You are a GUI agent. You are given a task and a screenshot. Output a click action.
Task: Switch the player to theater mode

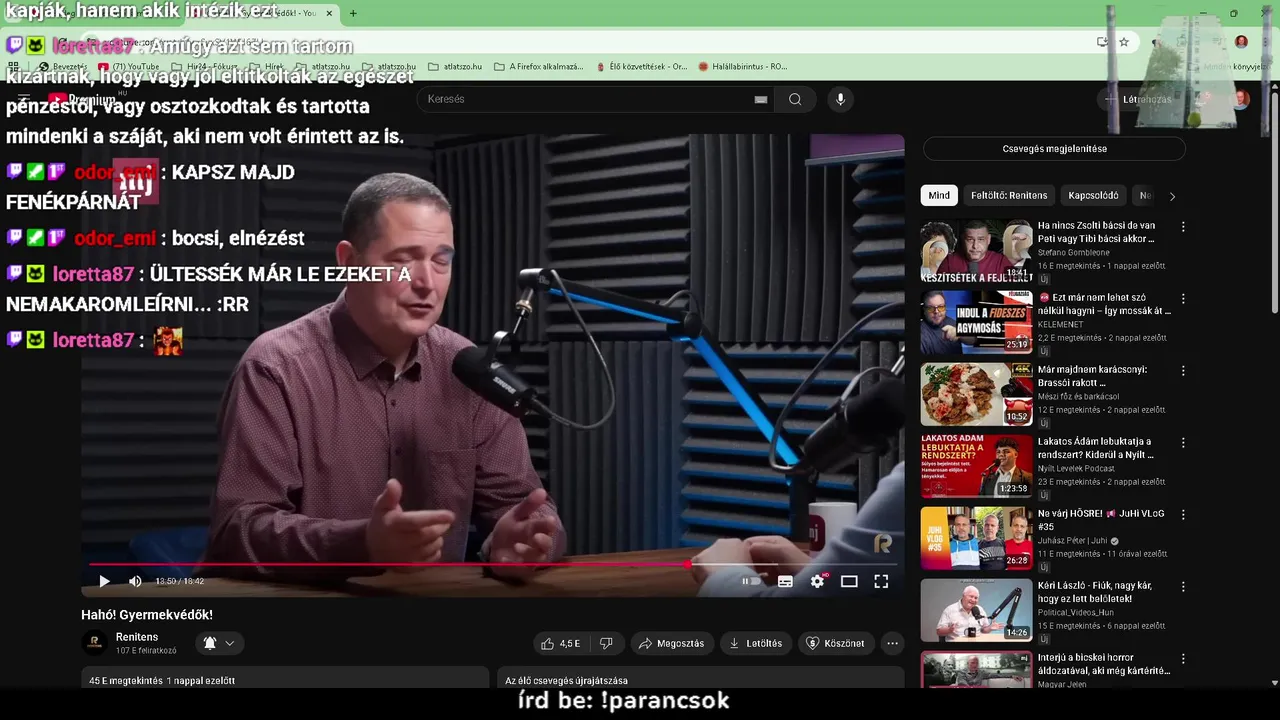(849, 581)
